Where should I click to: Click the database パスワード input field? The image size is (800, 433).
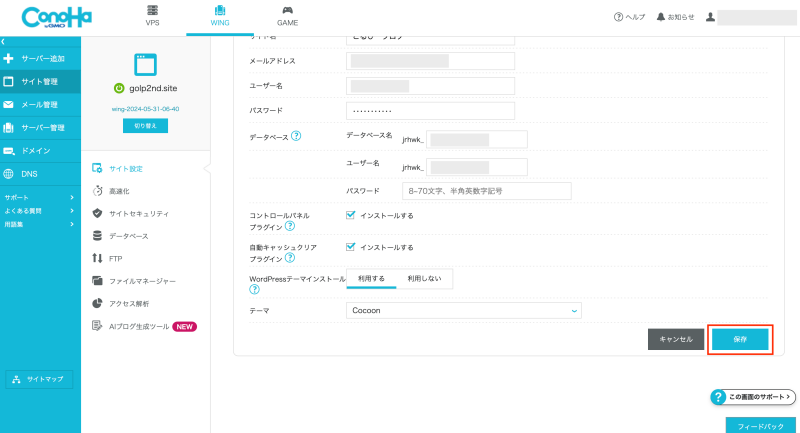click(486, 190)
